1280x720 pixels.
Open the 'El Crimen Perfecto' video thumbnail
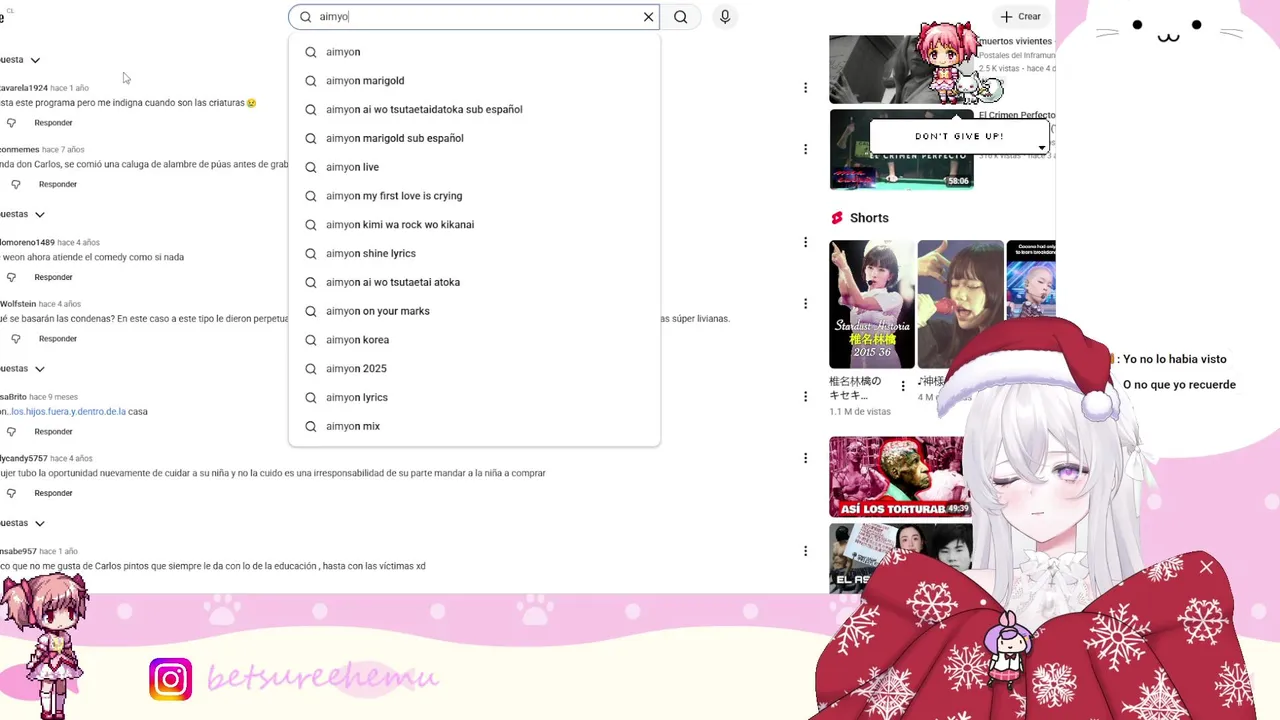click(x=901, y=149)
